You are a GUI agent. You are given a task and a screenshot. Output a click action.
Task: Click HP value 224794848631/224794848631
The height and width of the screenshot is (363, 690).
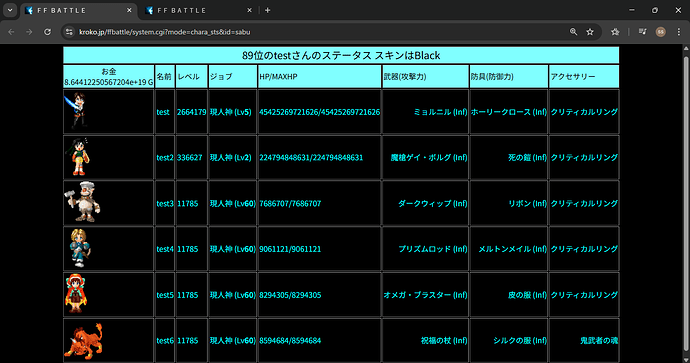pyautogui.click(x=311, y=158)
